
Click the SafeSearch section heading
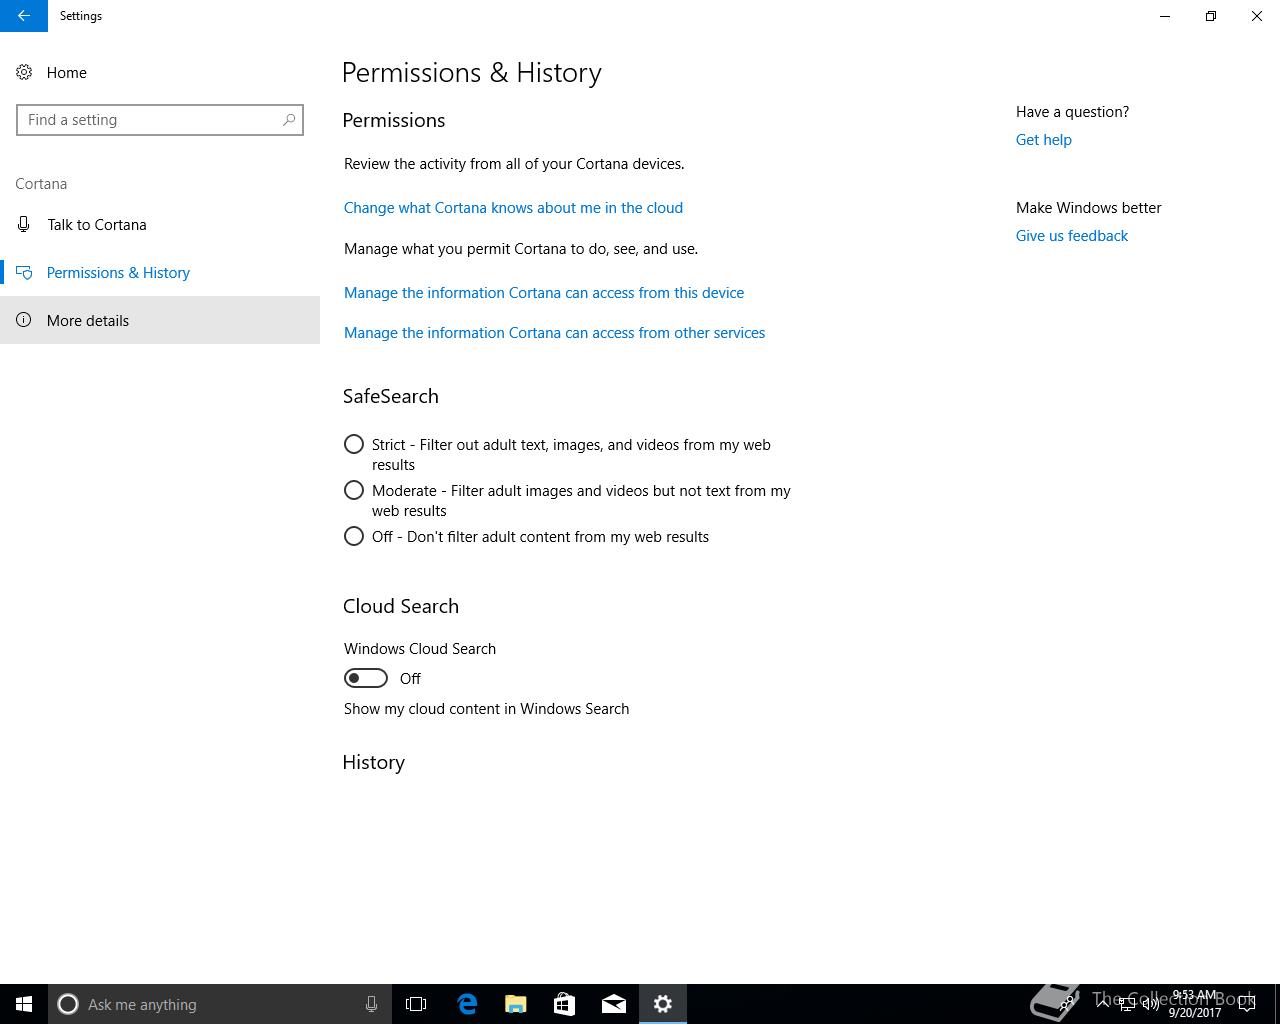tap(391, 396)
